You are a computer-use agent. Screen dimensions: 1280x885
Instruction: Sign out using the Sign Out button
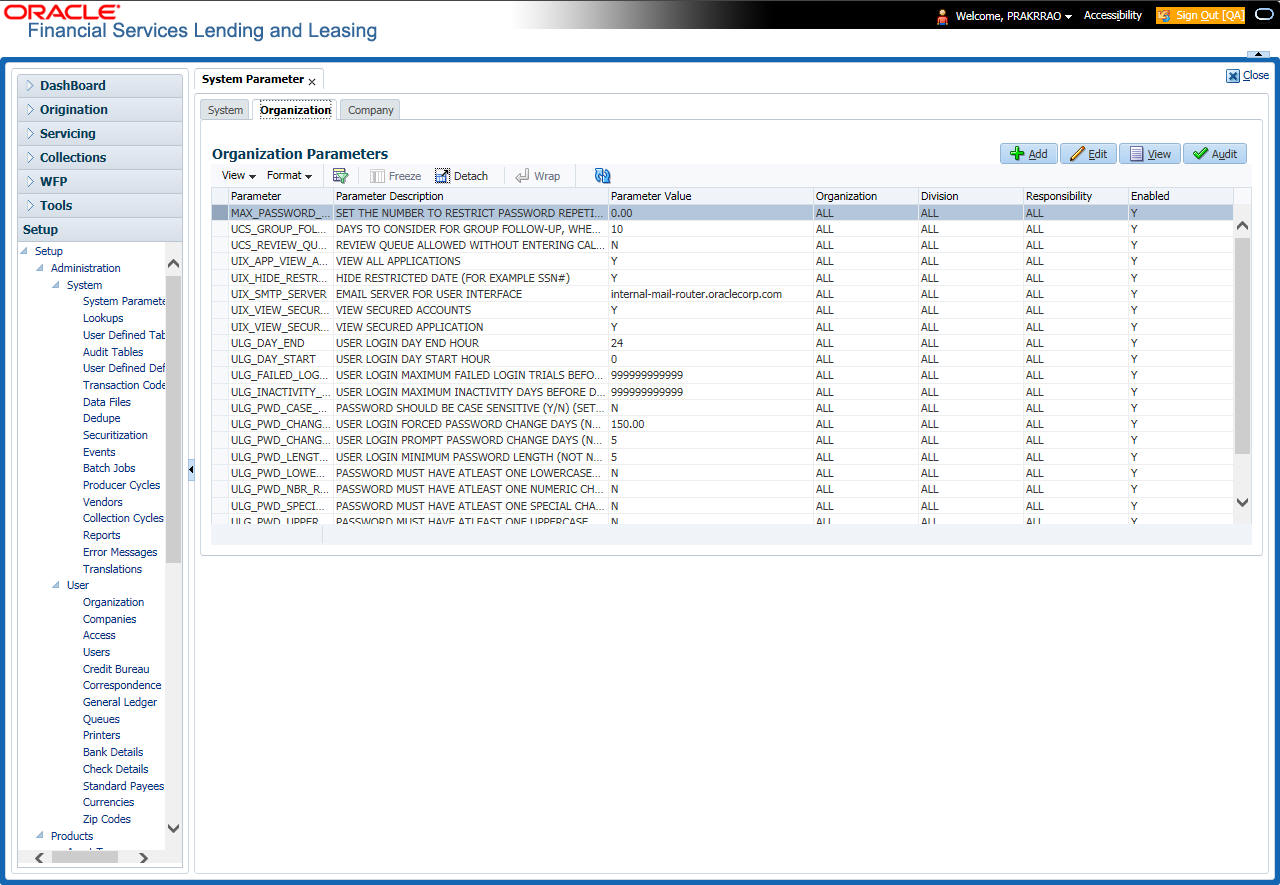point(1200,16)
